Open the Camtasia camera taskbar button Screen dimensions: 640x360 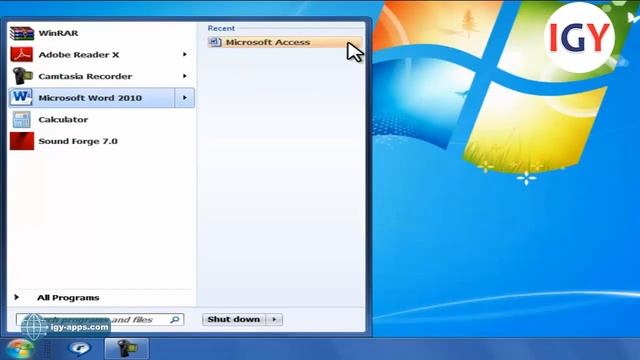point(127,349)
